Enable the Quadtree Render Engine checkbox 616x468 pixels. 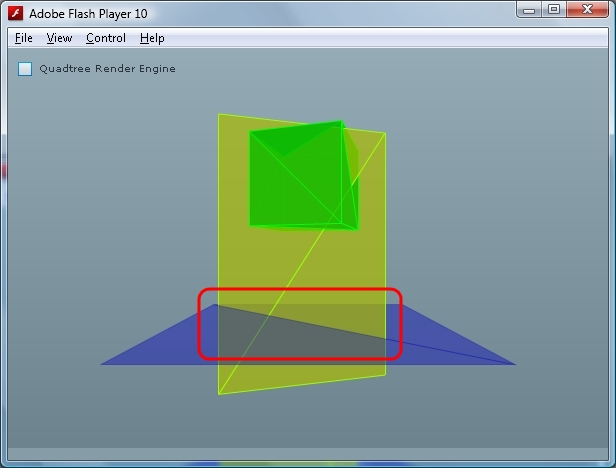[x=25, y=69]
